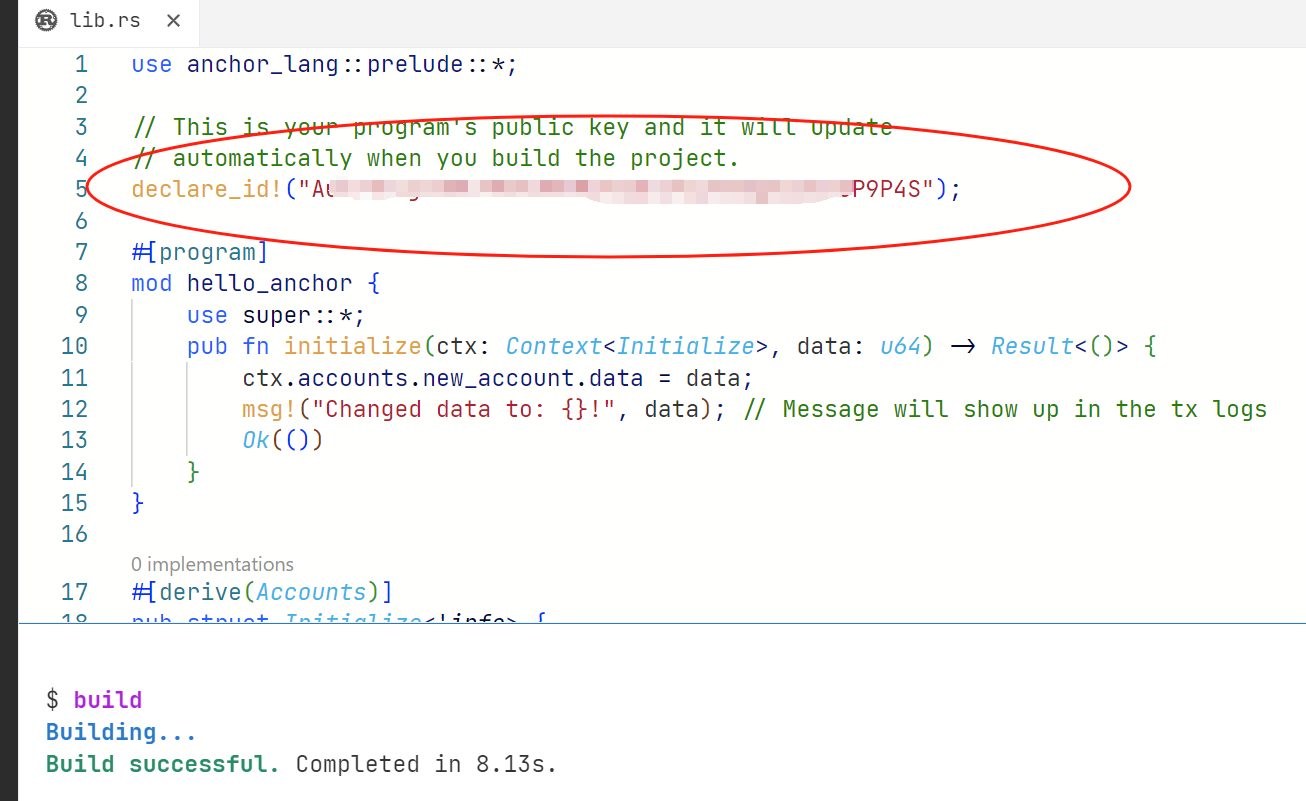Viewport: 1306px width, 801px height.
Task: Click 'Build successful.' in the terminal
Action: click(163, 764)
